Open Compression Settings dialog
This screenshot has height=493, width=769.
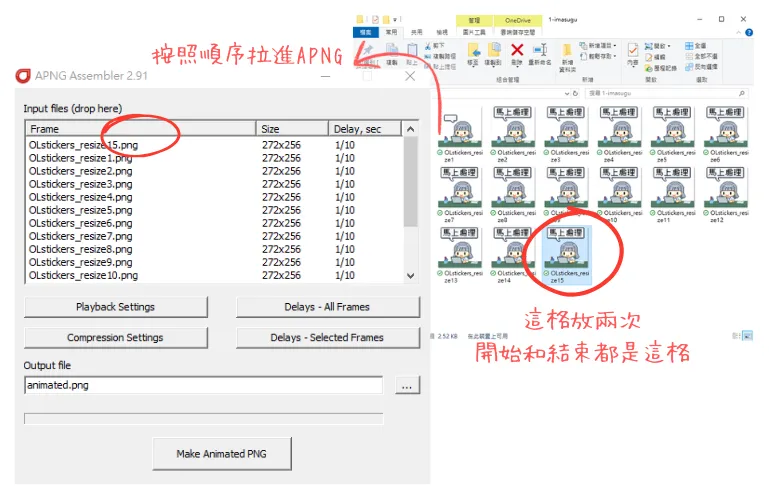[x=115, y=338]
